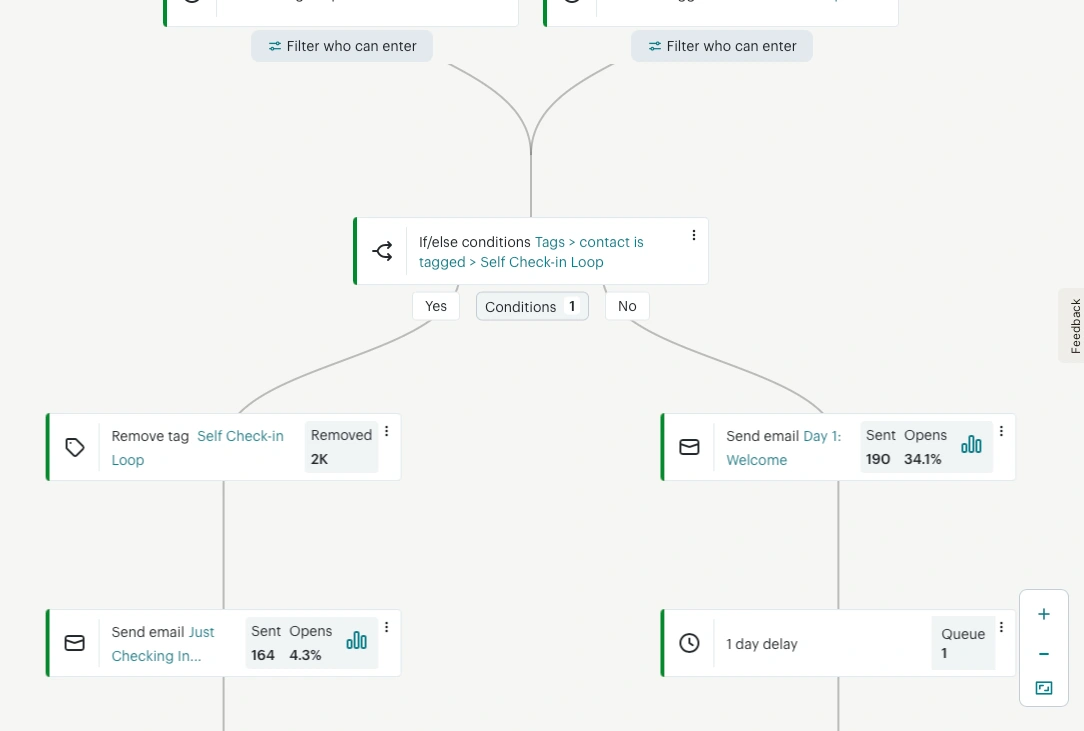Click the if/else branch split icon
Image resolution: width=1084 pixels, height=731 pixels.
pos(382,251)
